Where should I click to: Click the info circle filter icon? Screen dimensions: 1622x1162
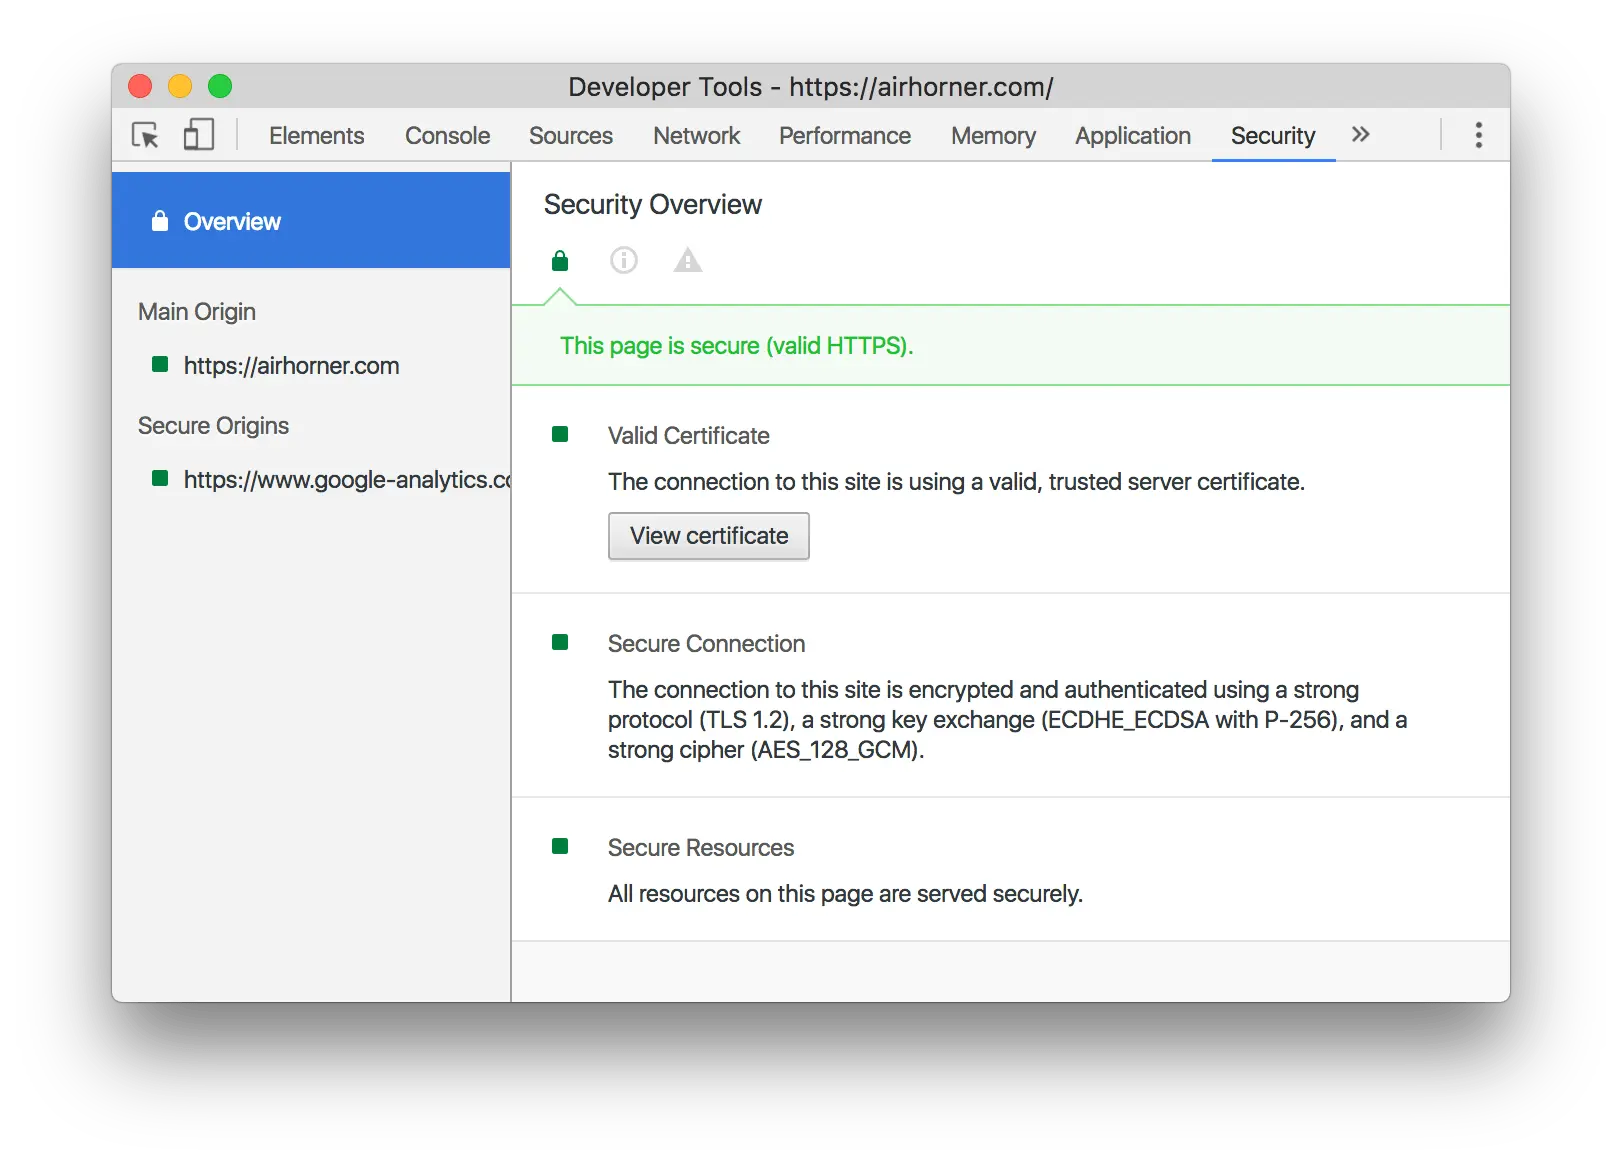(624, 261)
